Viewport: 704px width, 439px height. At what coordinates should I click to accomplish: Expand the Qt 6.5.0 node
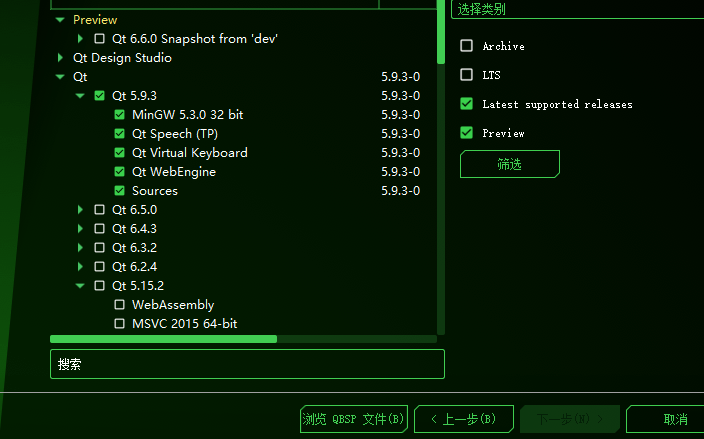pyautogui.click(x=80, y=210)
